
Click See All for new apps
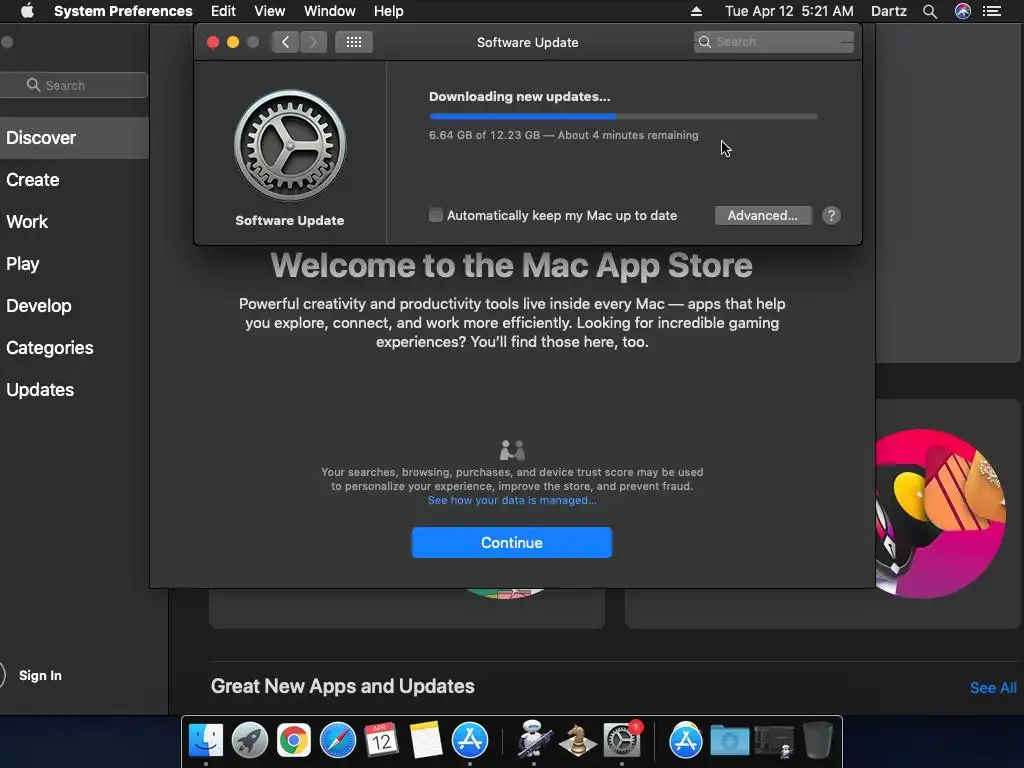993,688
